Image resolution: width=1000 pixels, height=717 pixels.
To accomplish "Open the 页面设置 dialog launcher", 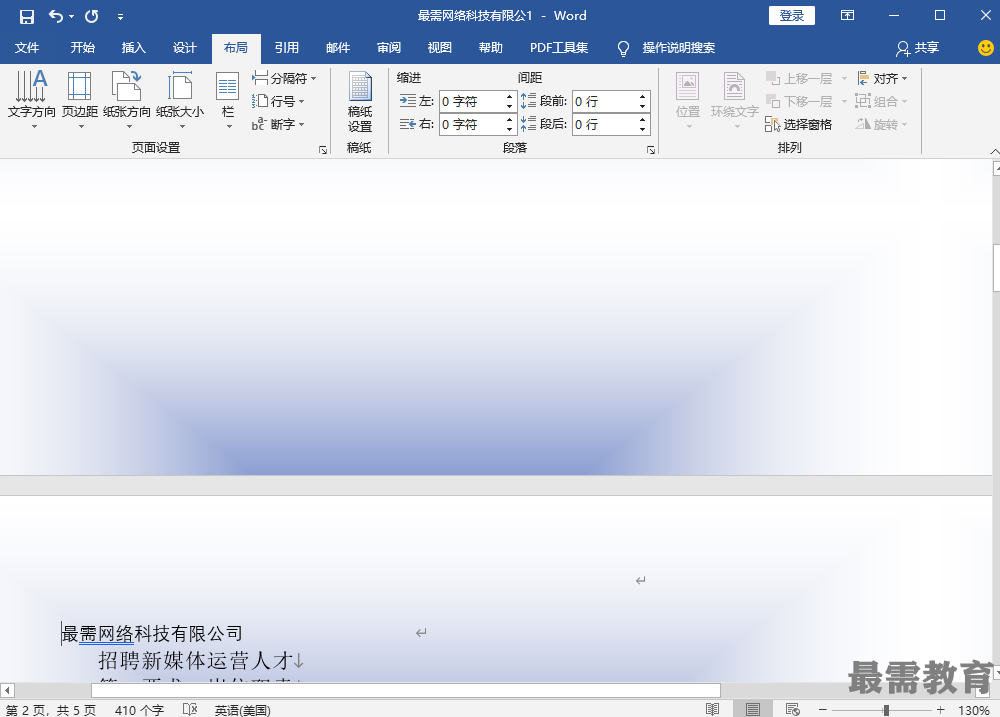I will pyautogui.click(x=323, y=150).
